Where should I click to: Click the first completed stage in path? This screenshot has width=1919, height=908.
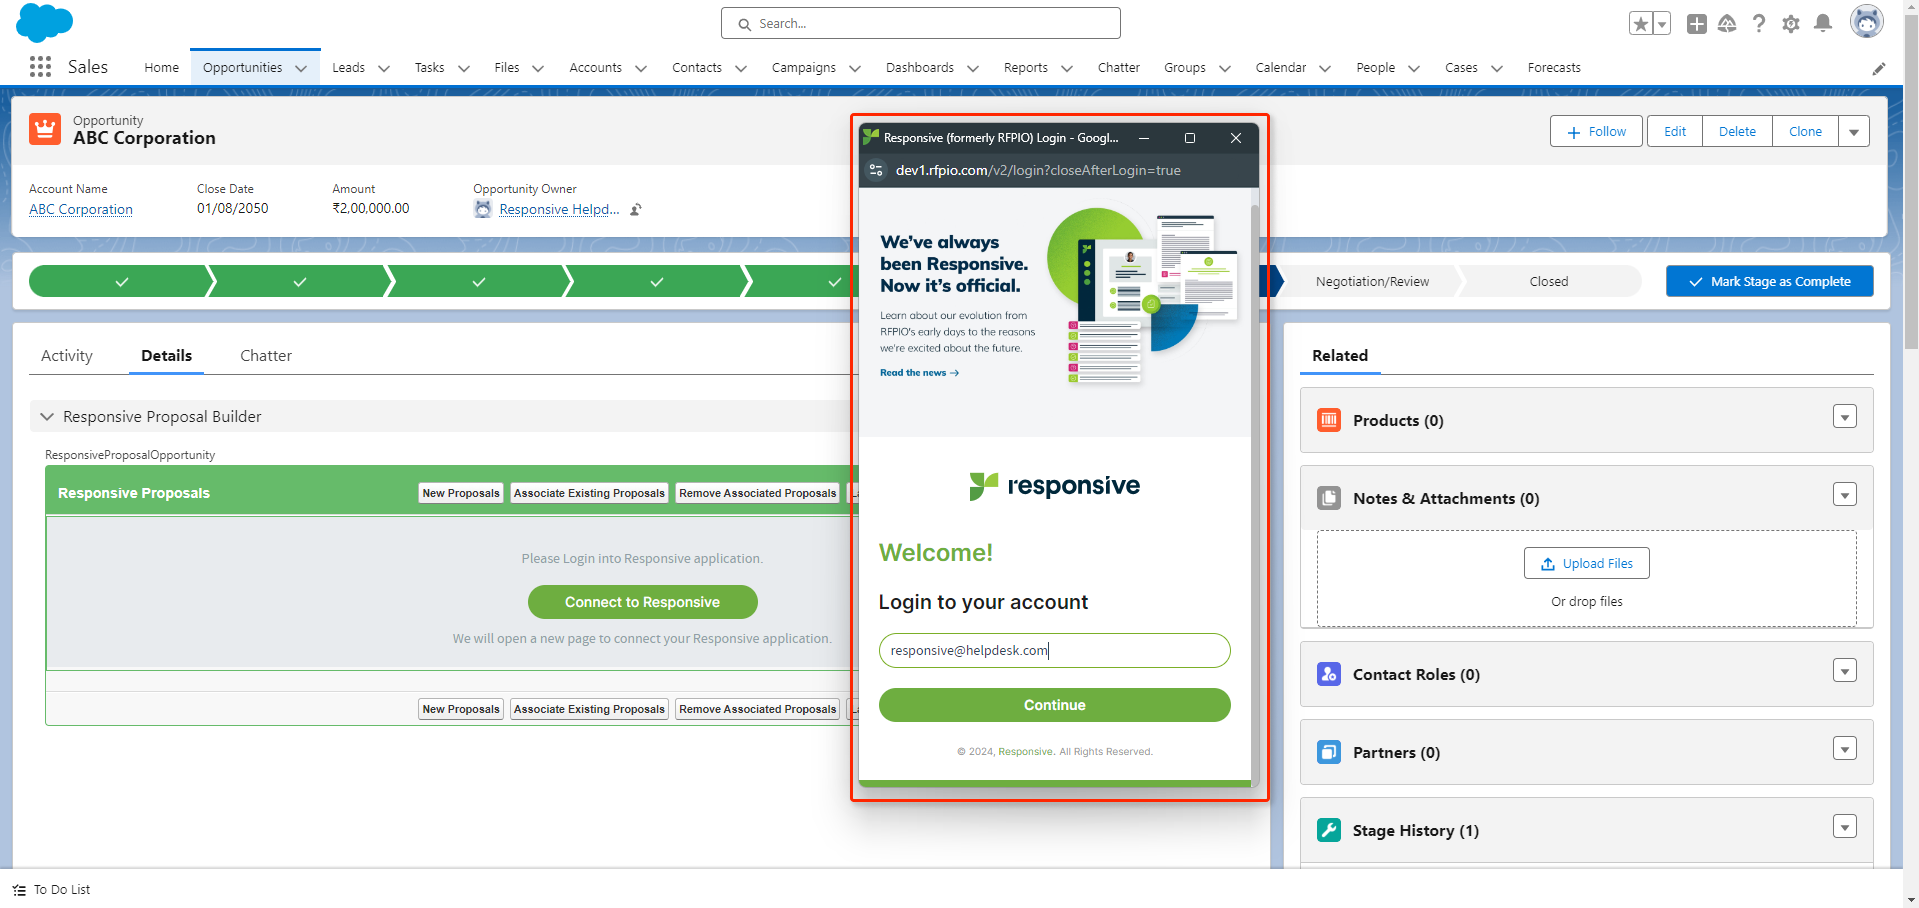121,282
